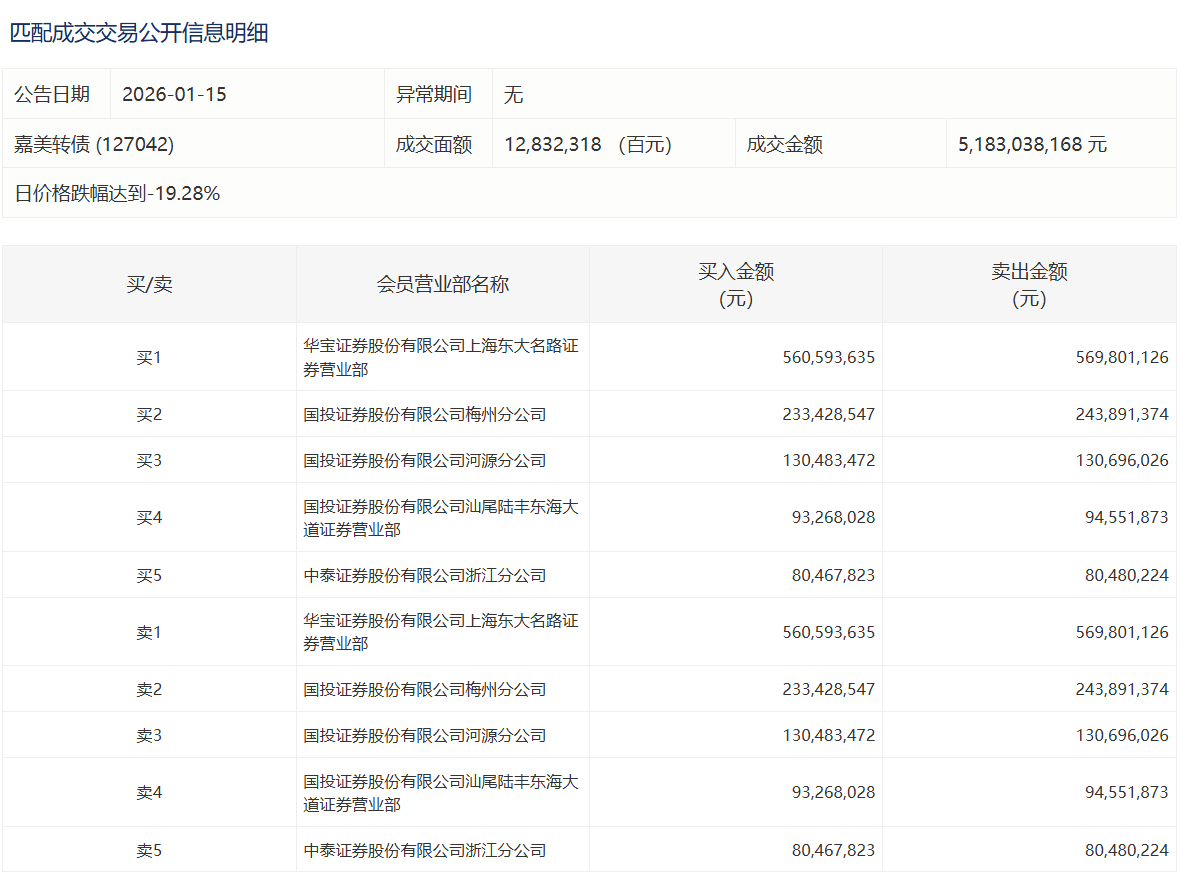The height and width of the screenshot is (876, 1182).
Task: Click the 卖出金额 (元) column header
Action: (1029, 285)
